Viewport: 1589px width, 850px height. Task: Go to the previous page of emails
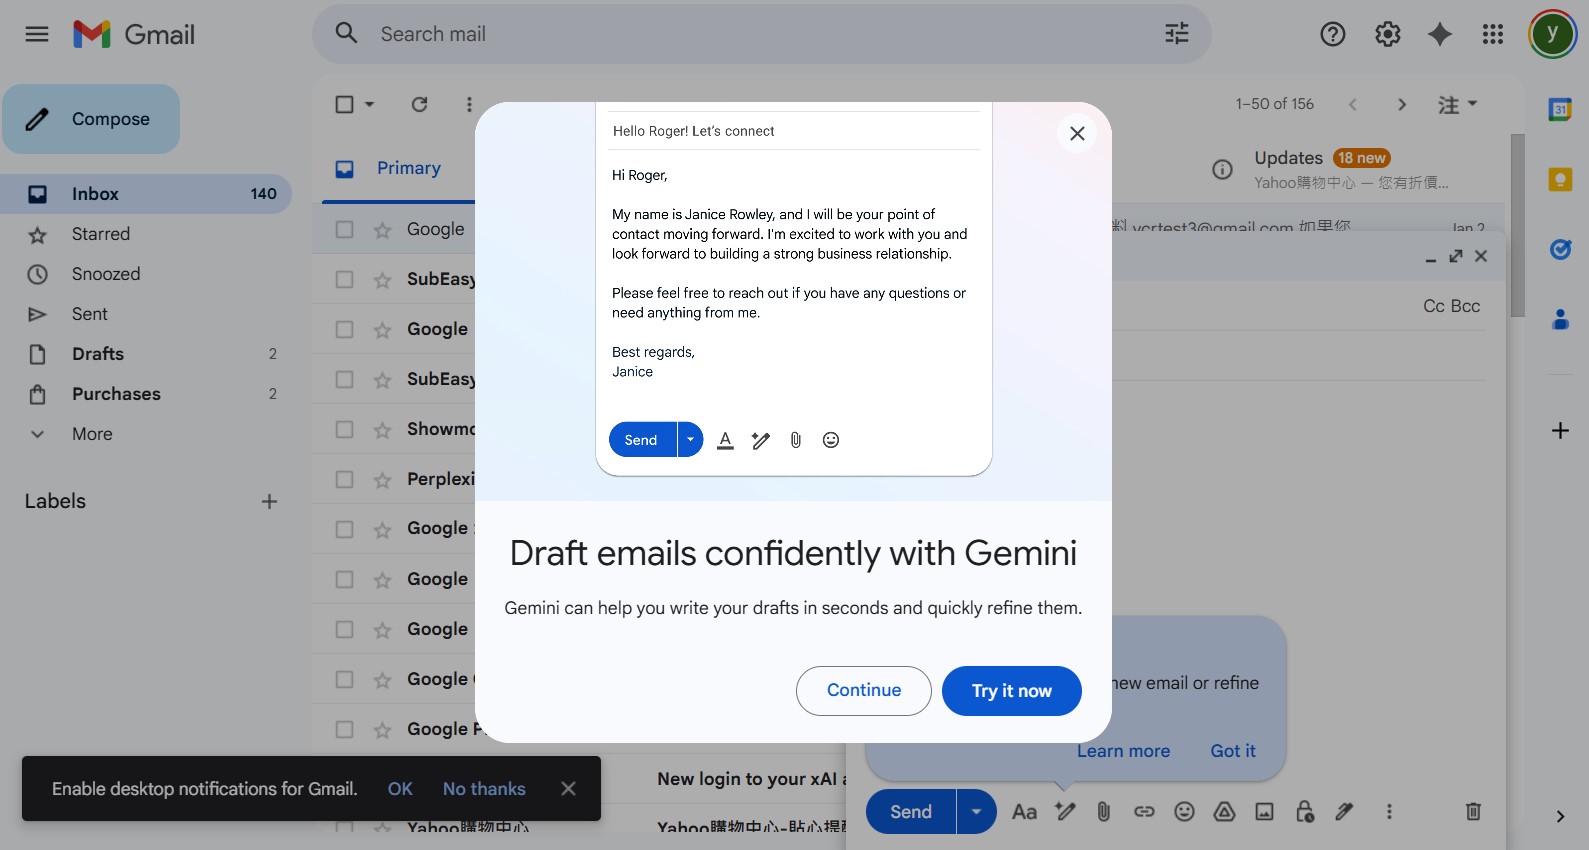click(1353, 104)
